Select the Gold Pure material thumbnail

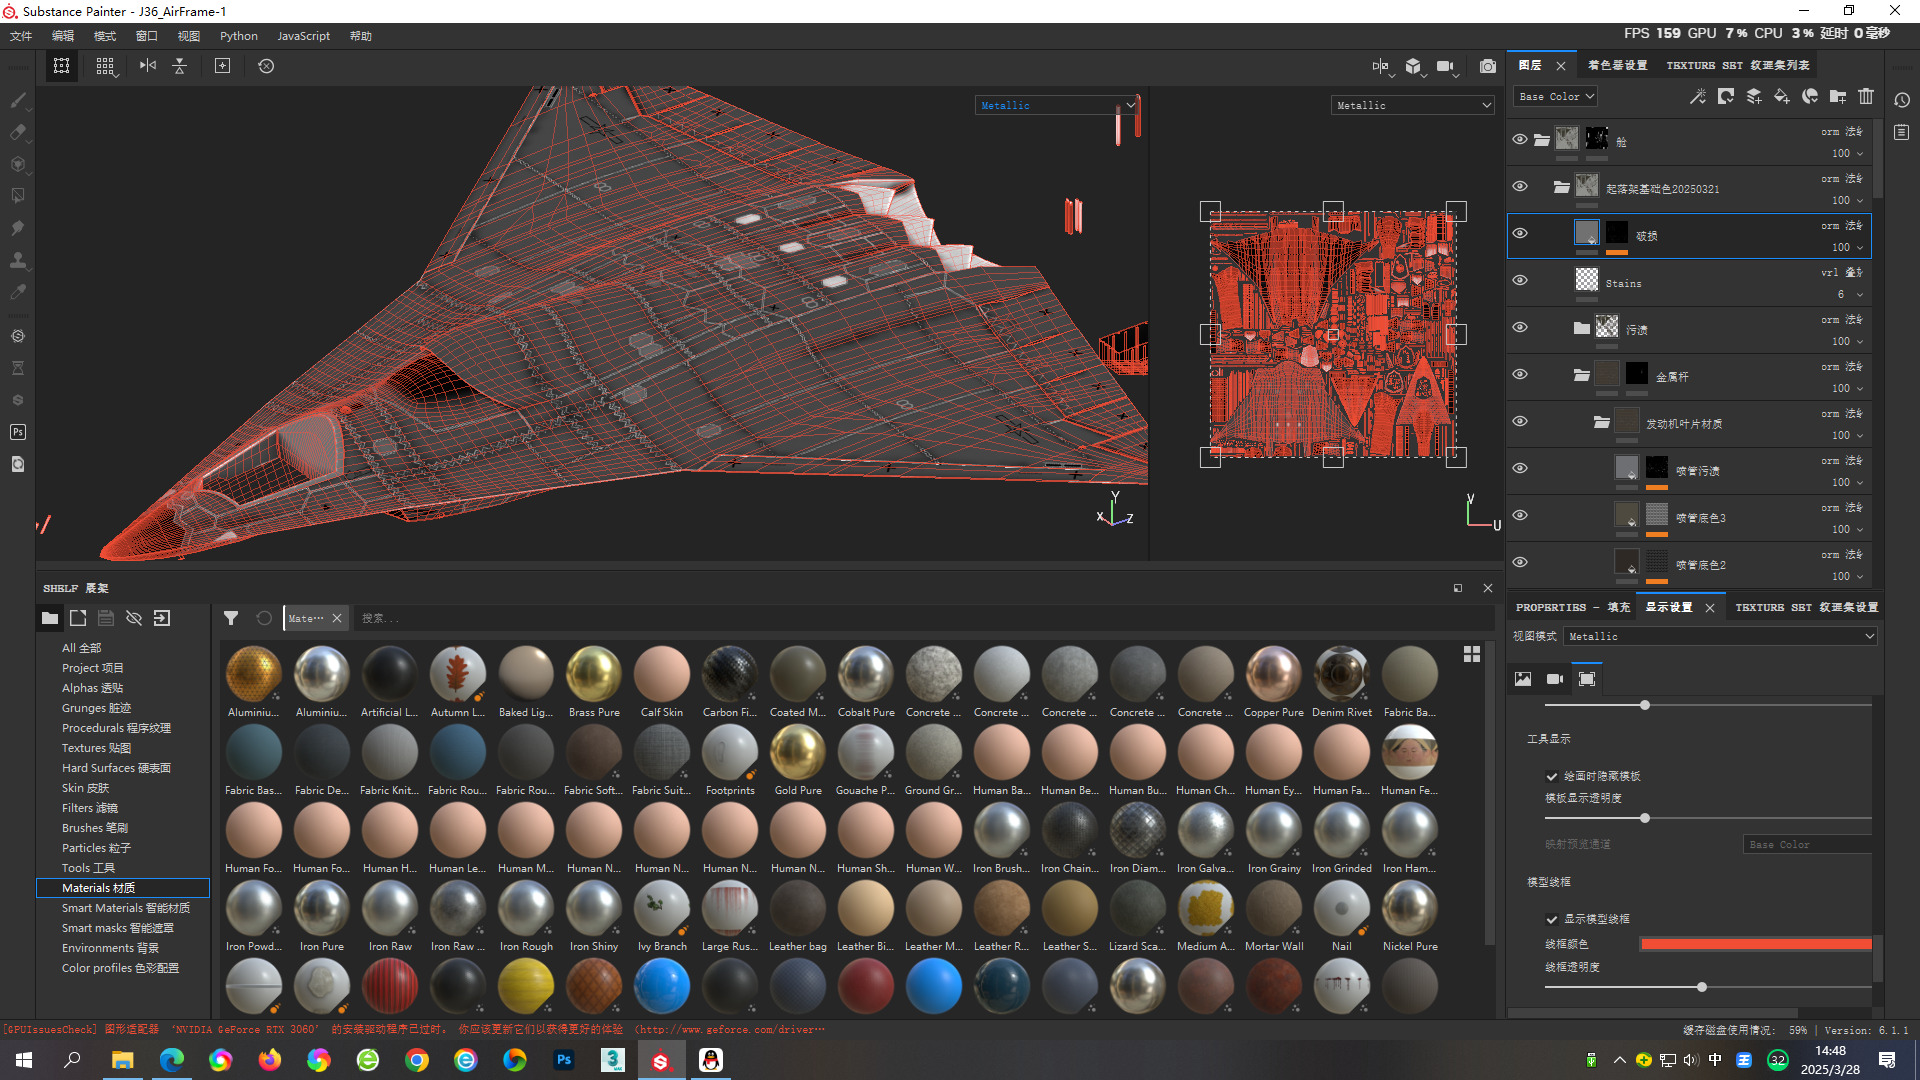point(798,752)
